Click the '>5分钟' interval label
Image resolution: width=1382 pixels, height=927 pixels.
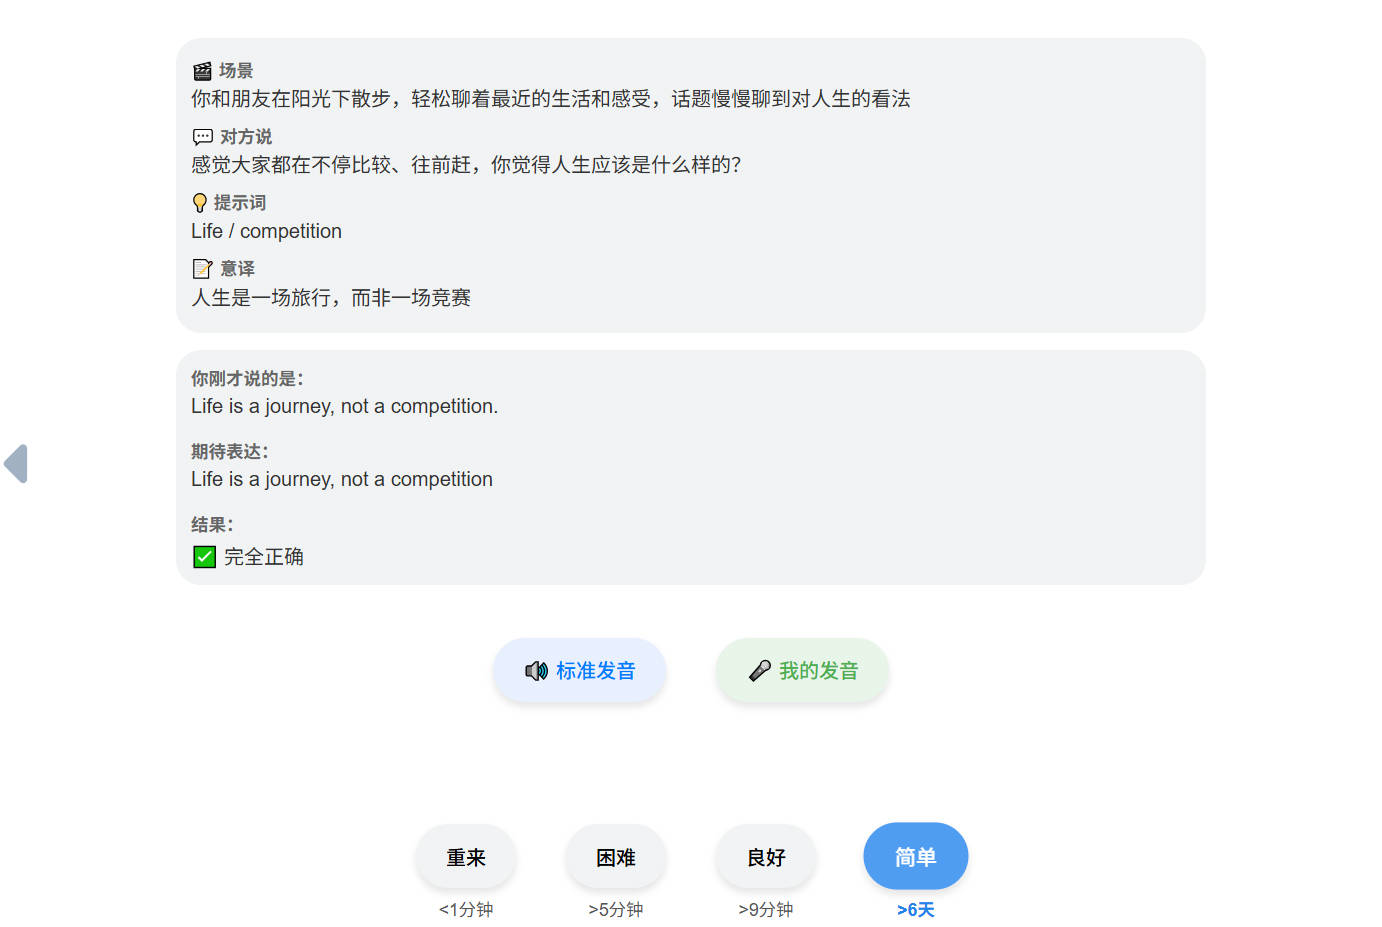coord(616,910)
